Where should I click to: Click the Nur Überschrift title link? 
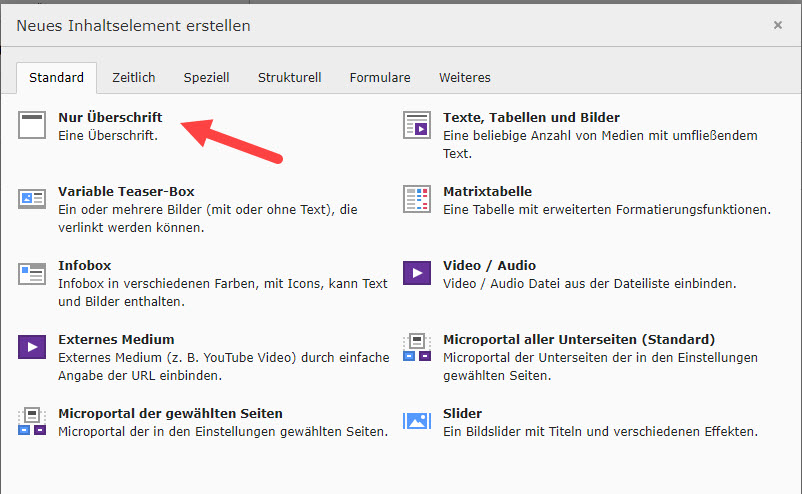(x=110, y=118)
